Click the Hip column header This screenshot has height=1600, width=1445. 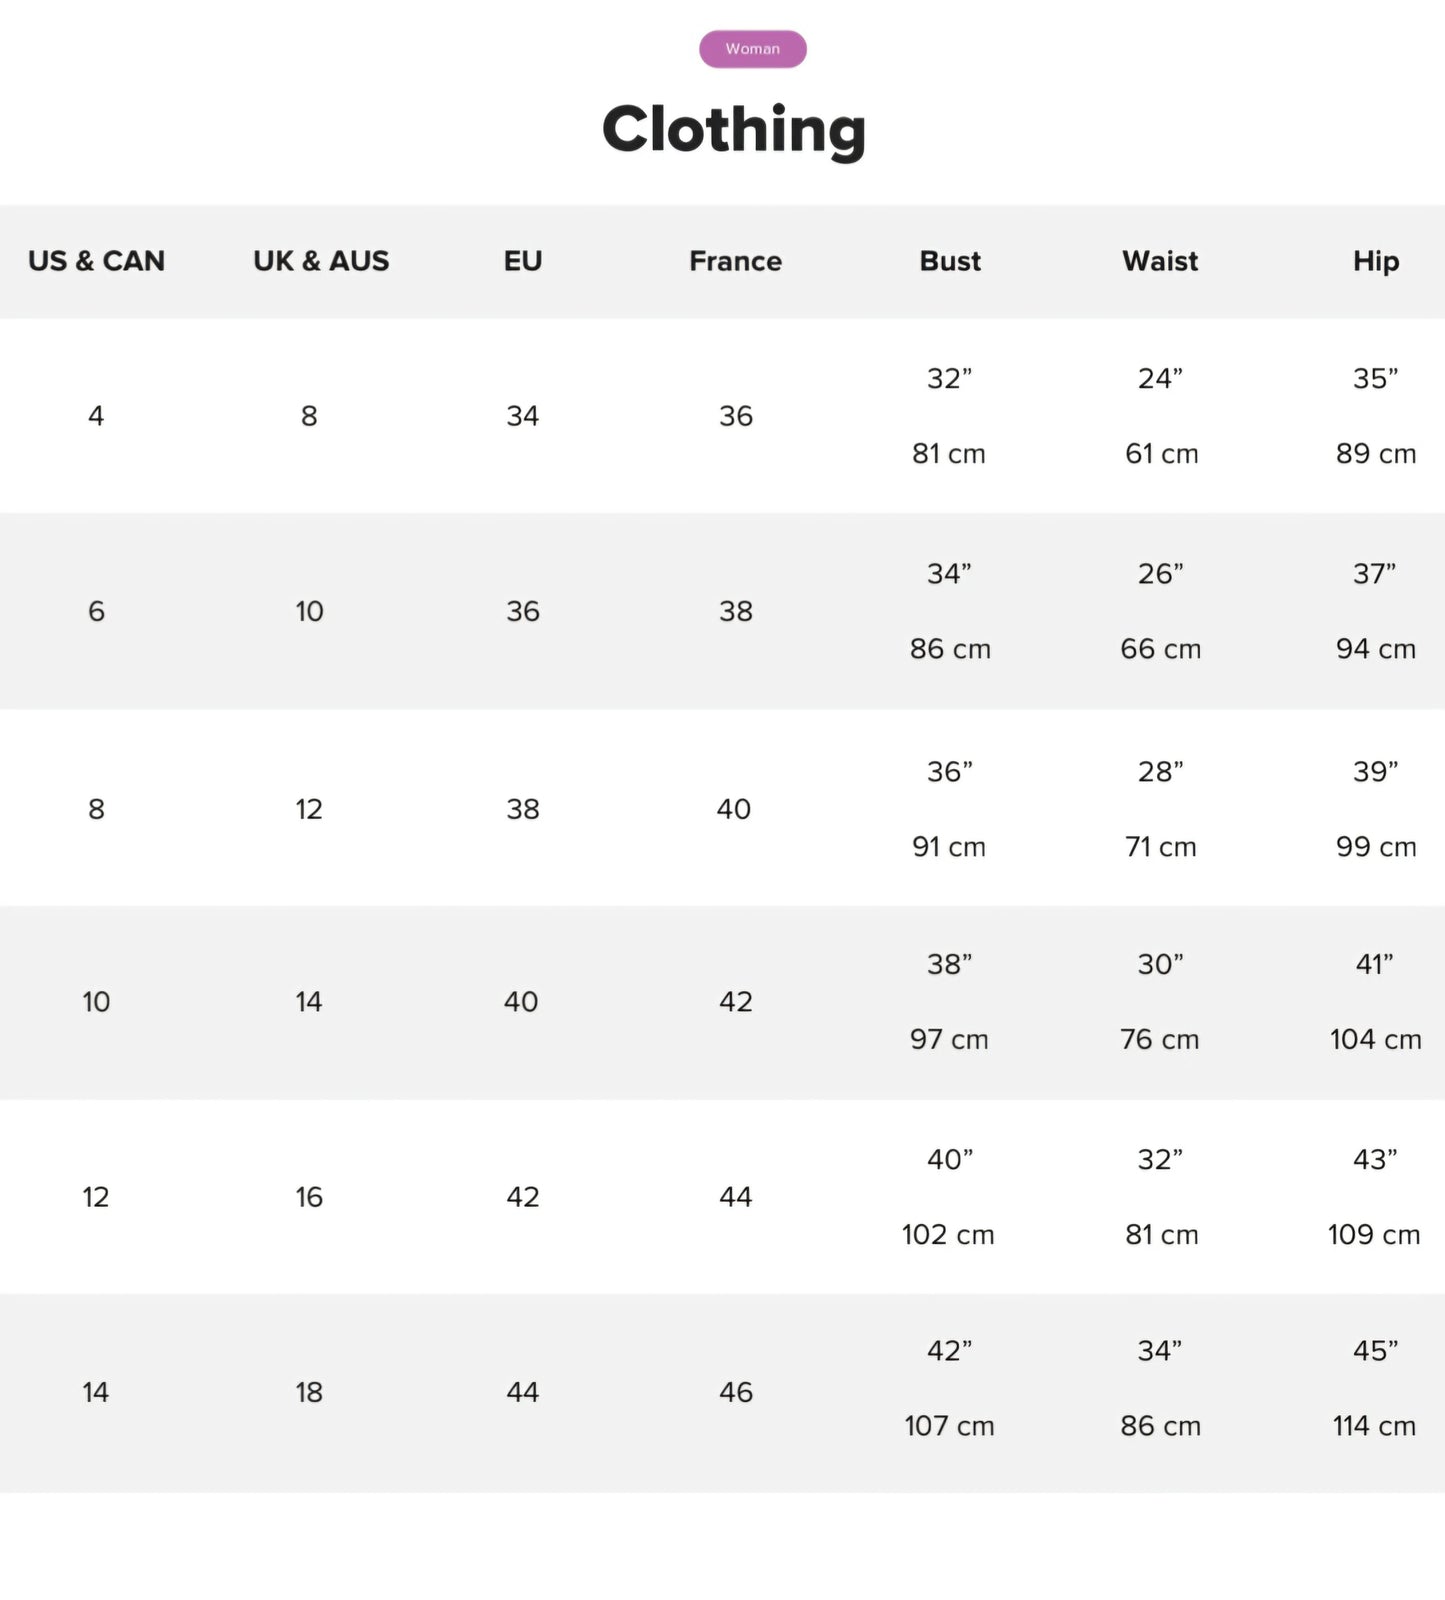[x=1375, y=261]
